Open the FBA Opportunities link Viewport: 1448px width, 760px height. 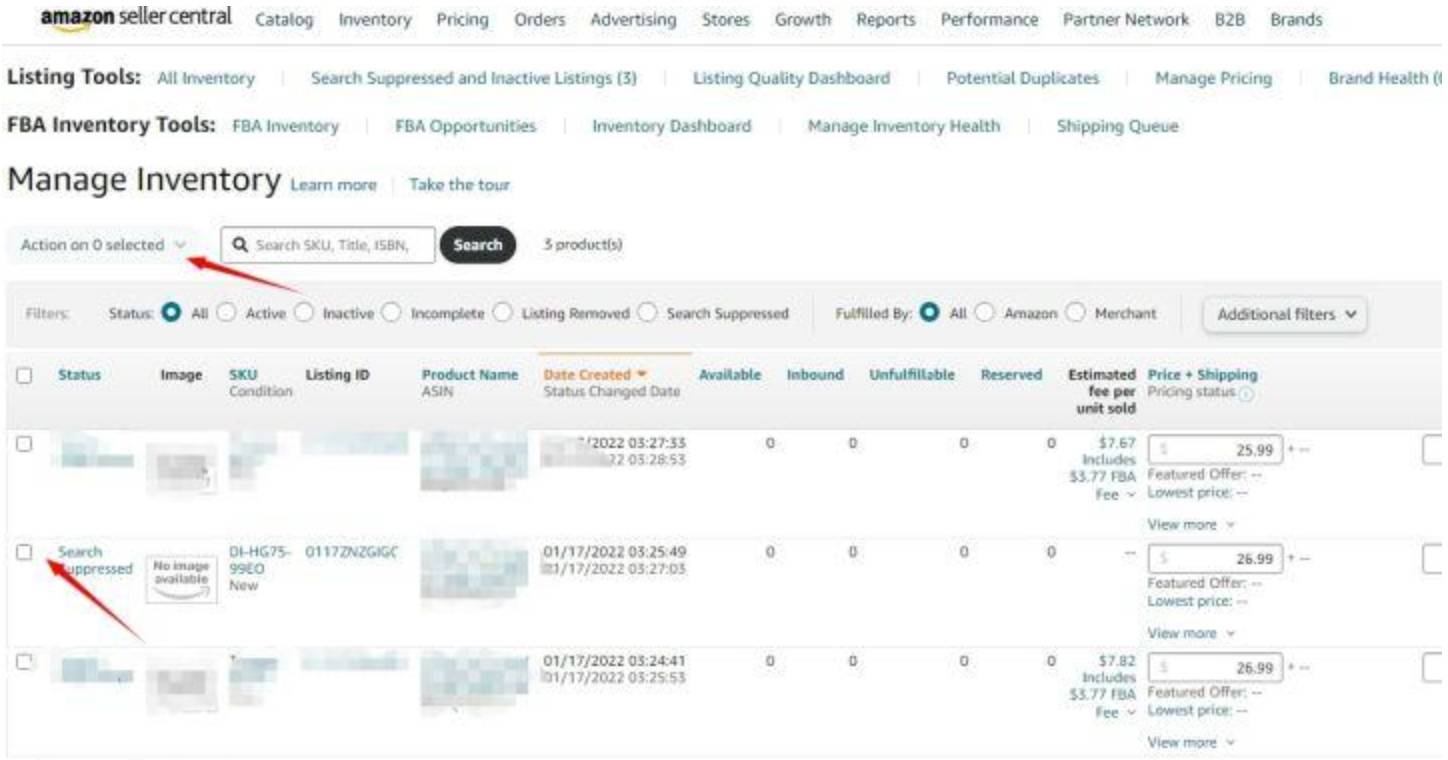[x=466, y=126]
